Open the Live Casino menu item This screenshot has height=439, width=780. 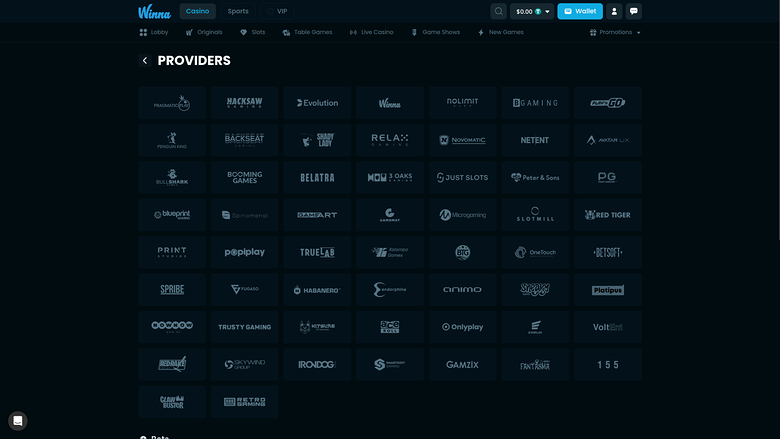(372, 32)
